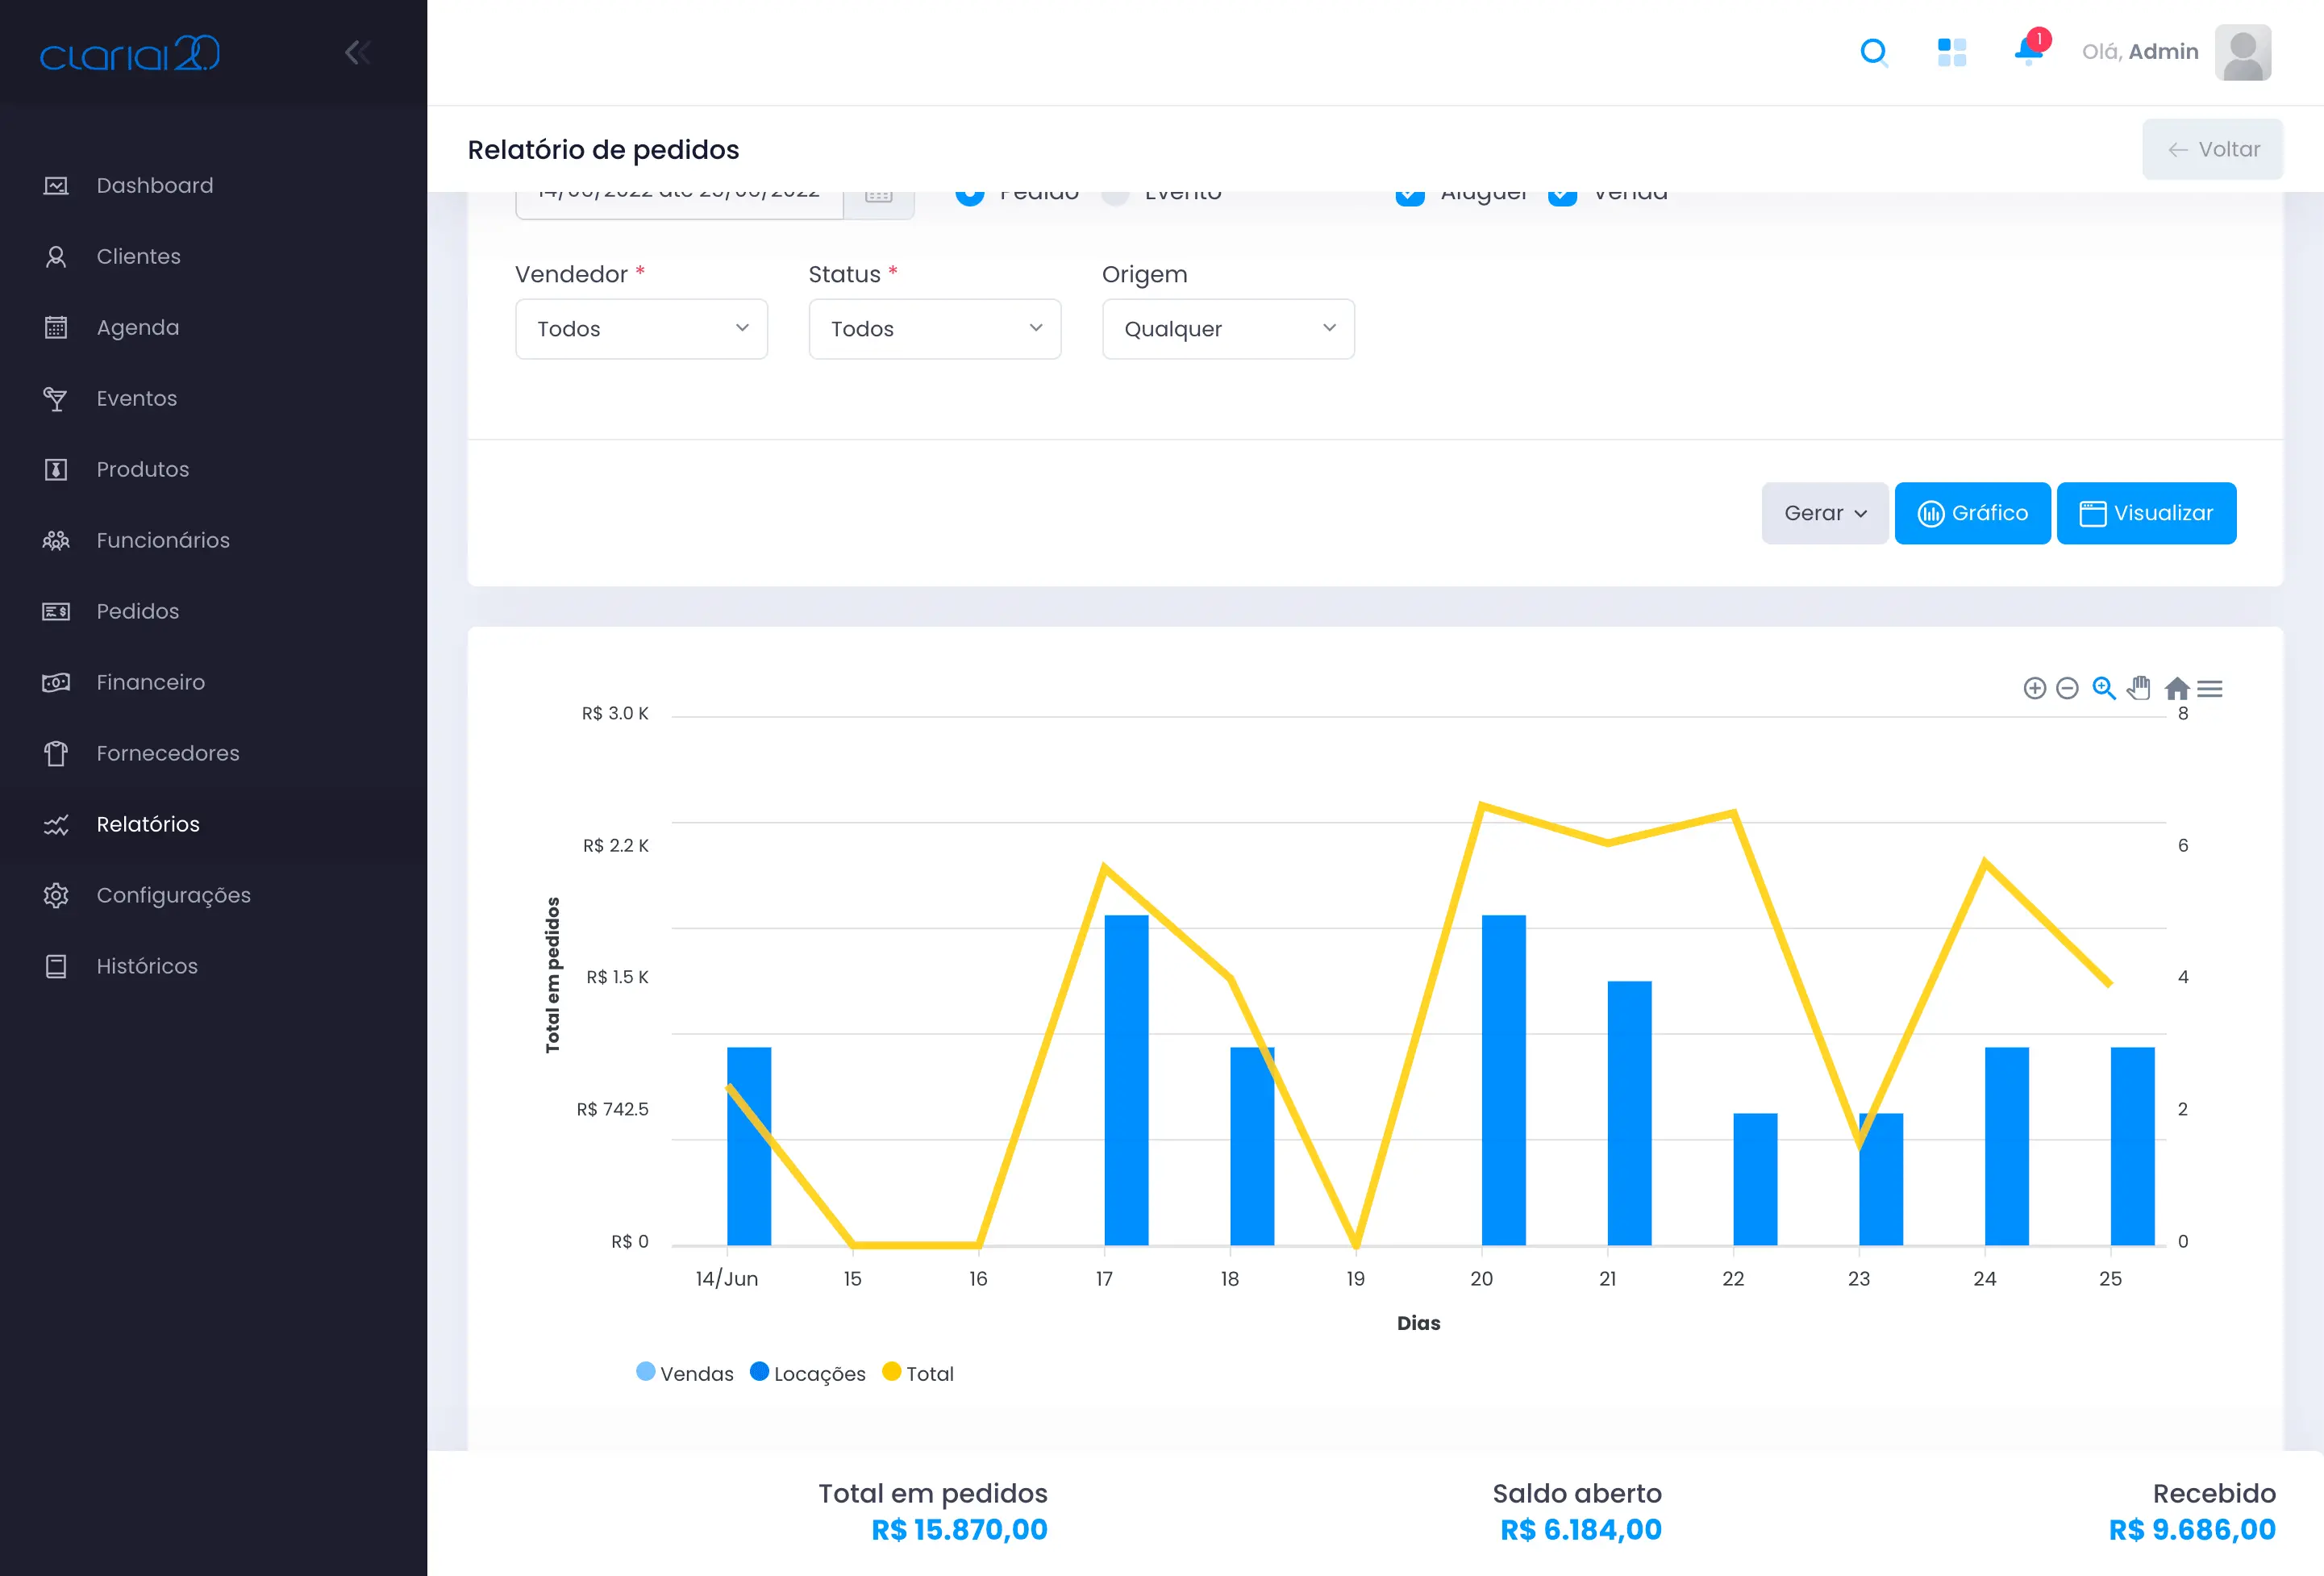The image size is (2324, 1576).
Task: Zoom out the chart with minus icon
Action: (2067, 688)
